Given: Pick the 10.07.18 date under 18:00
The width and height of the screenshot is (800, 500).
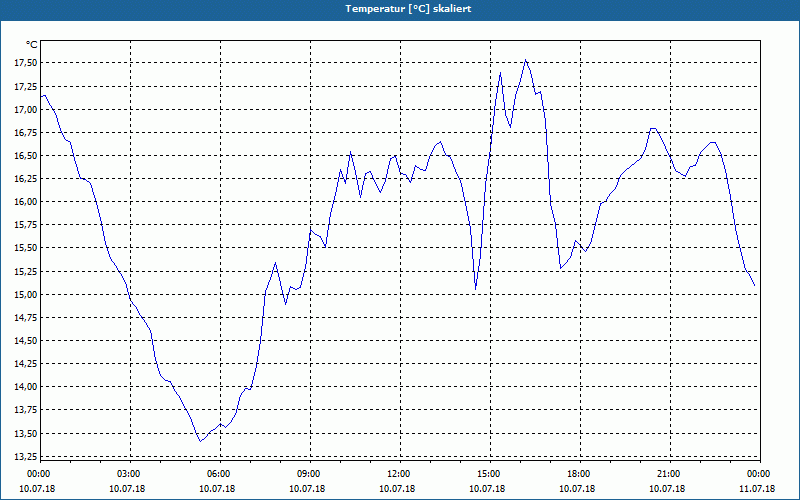Looking at the screenshot, I should click(x=577, y=488).
